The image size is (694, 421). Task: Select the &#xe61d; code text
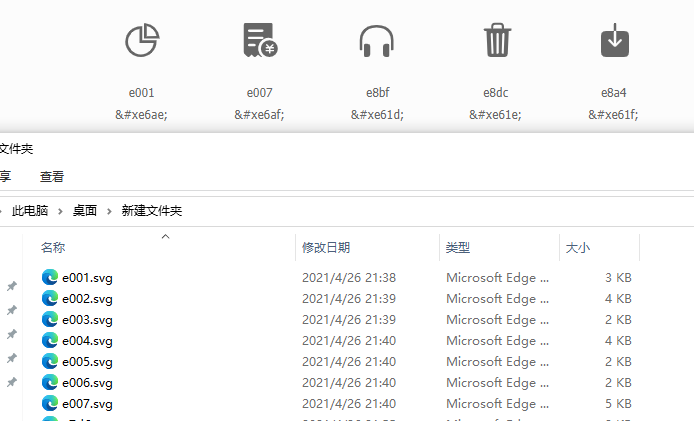coord(378,115)
